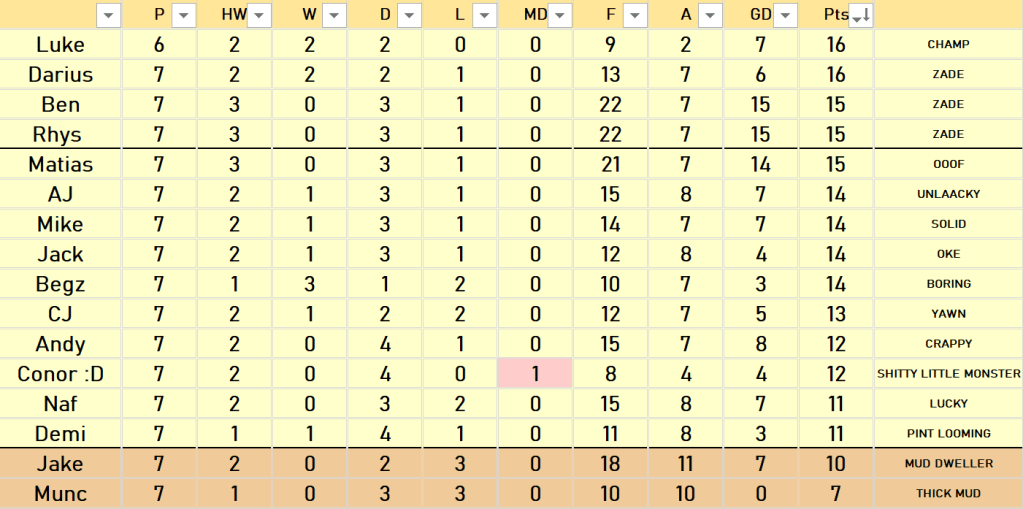Open the D column filter arrow

[409, 15]
